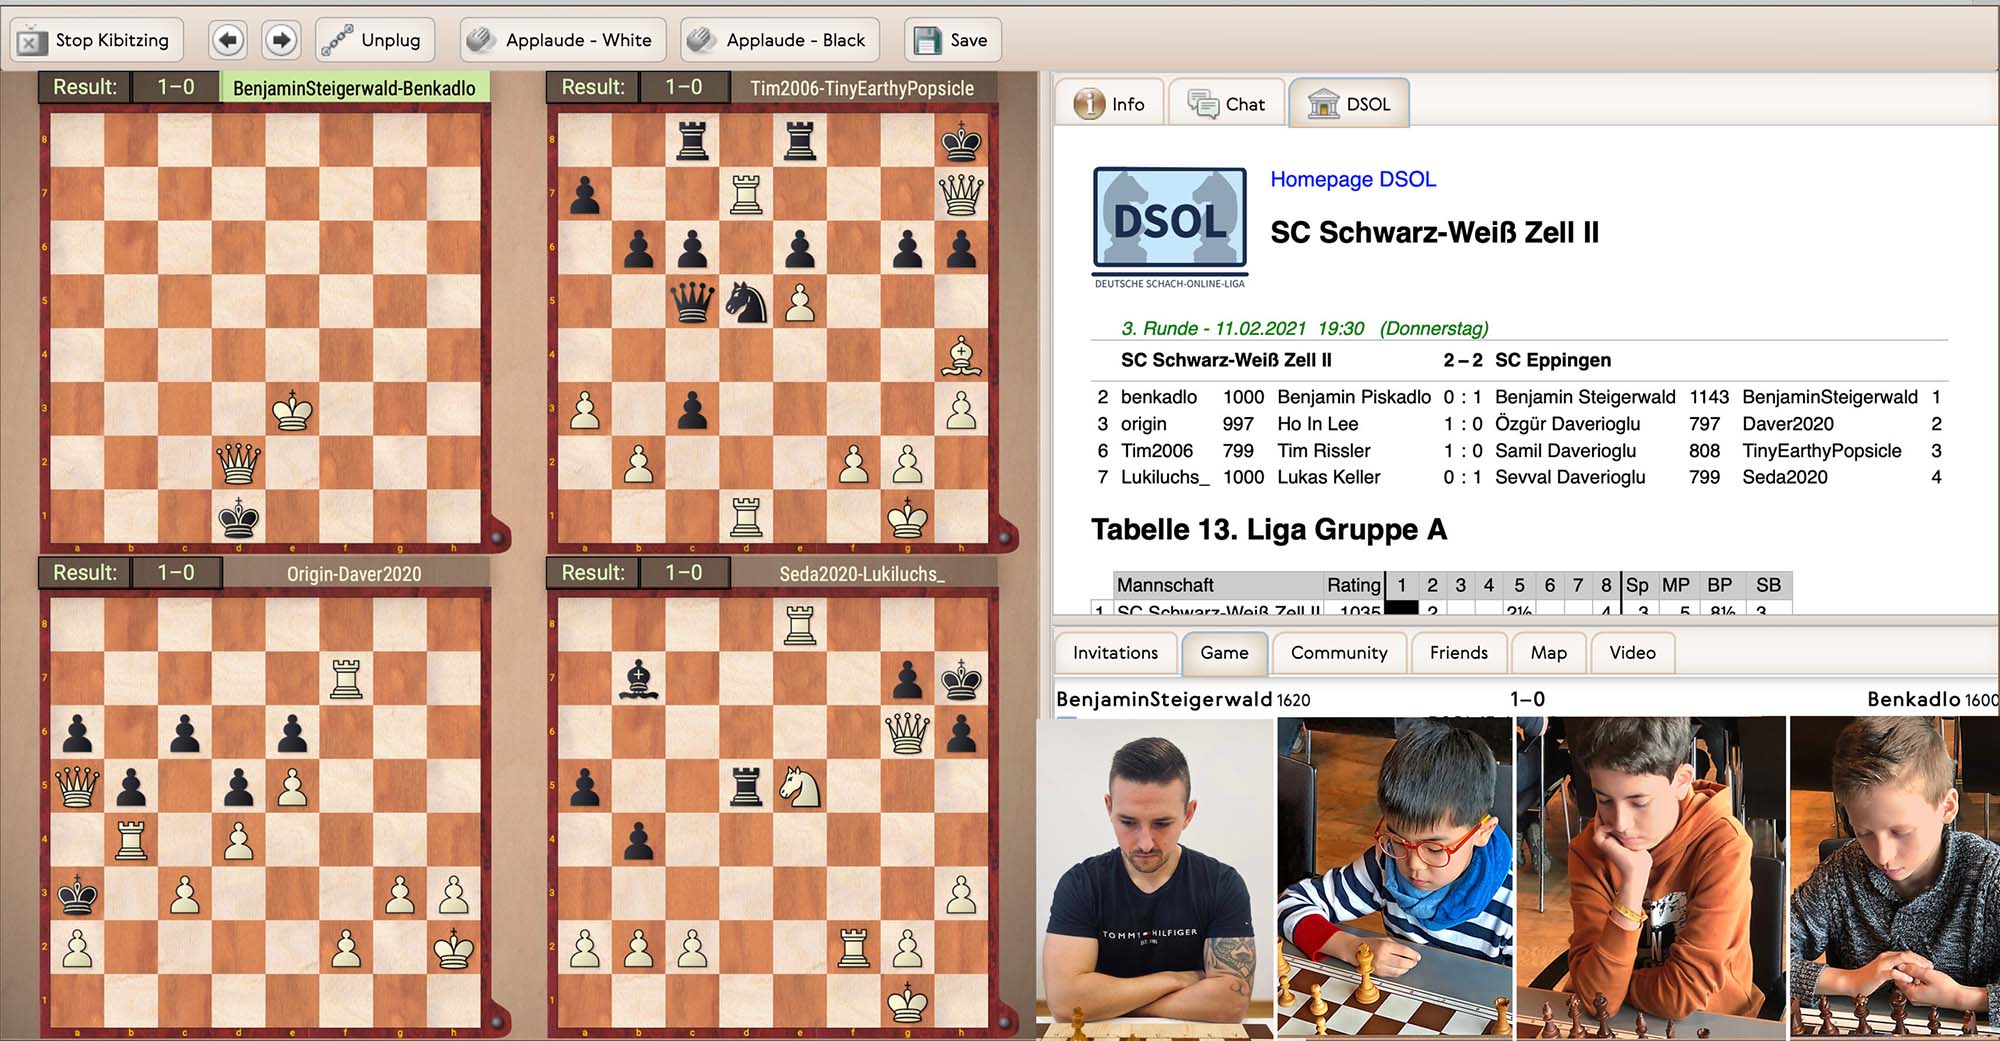This screenshot has width=2000, height=1041.
Task: Open the Info tab
Action: coord(1110,104)
